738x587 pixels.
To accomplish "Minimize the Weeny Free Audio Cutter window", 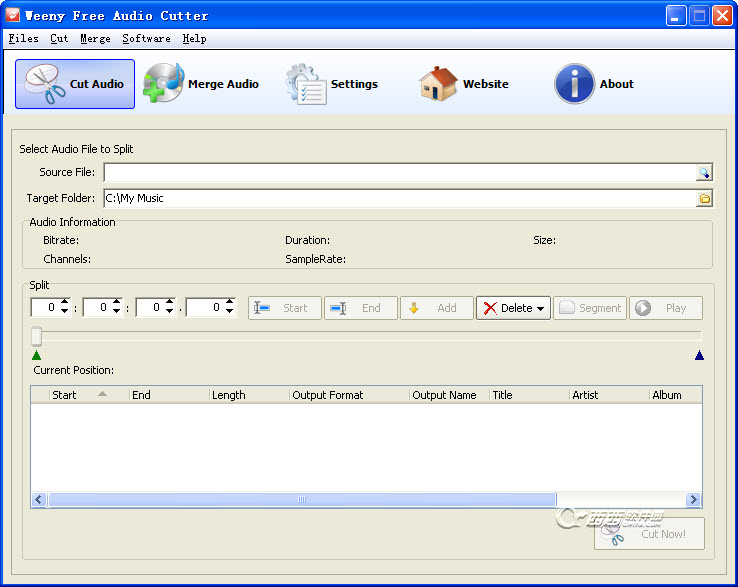I will (x=676, y=16).
